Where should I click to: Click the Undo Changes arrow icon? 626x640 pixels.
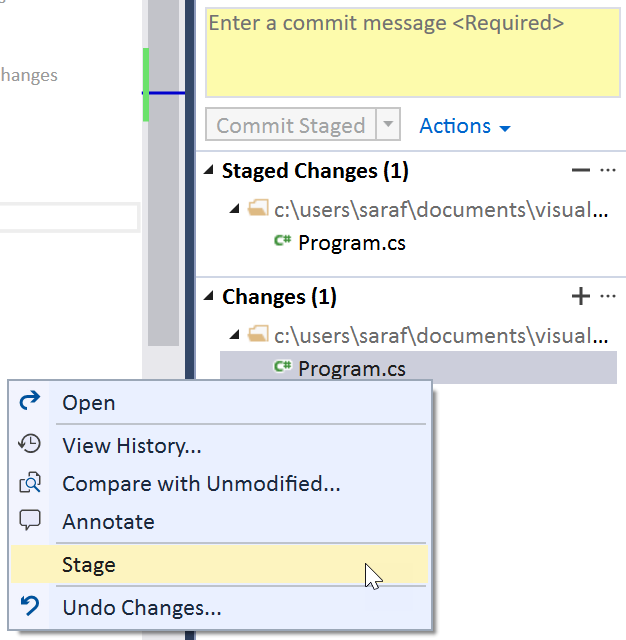pyautogui.click(x=30, y=607)
